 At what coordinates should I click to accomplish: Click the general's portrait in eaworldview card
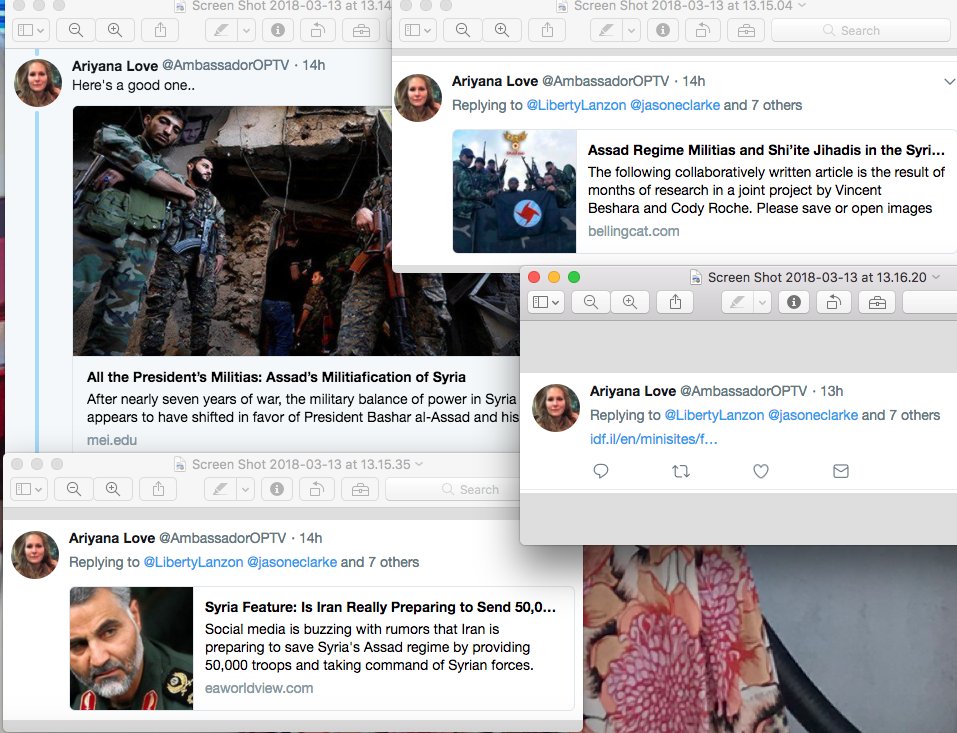coord(132,648)
